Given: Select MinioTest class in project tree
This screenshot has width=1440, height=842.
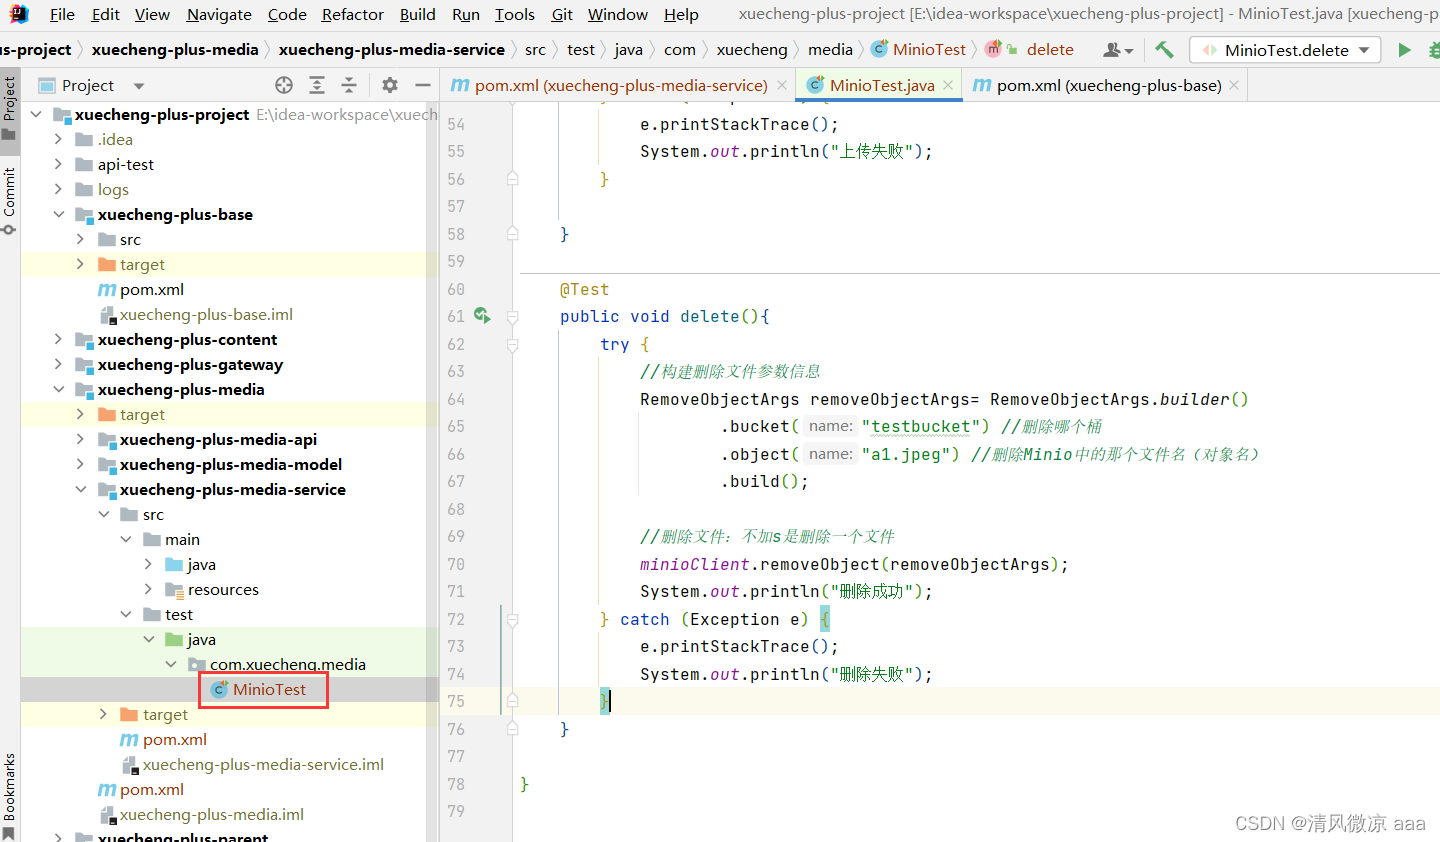Looking at the screenshot, I should (x=269, y=689).
